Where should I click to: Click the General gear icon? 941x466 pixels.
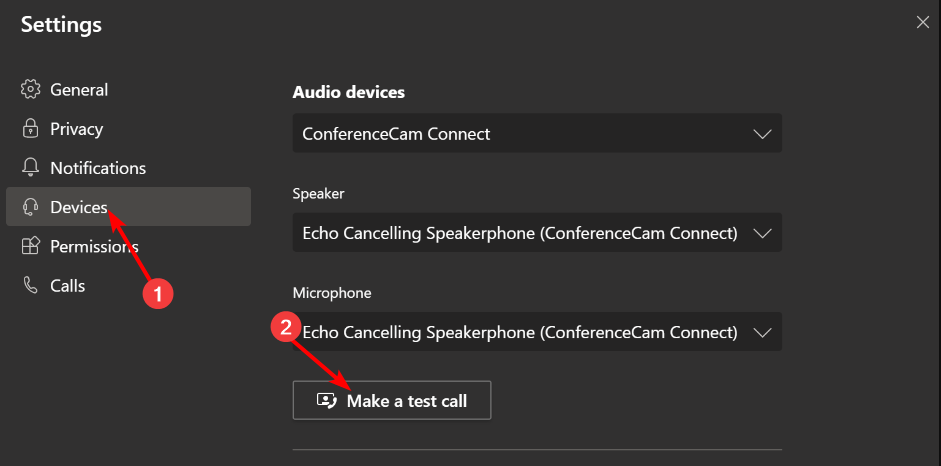pos(30,90)
